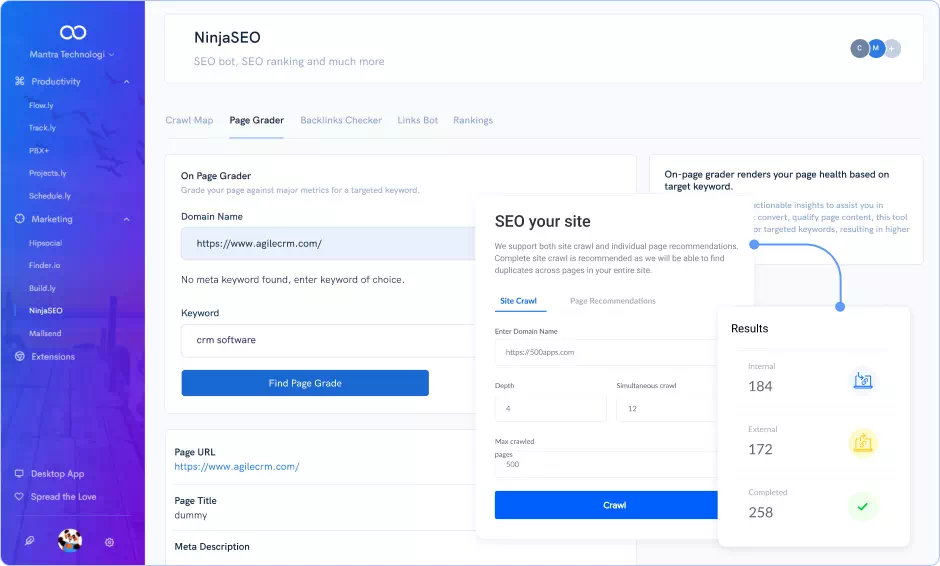Select NinjaSEO in the sidebar
Screen dimensions: 940x566
coord(46,311)
